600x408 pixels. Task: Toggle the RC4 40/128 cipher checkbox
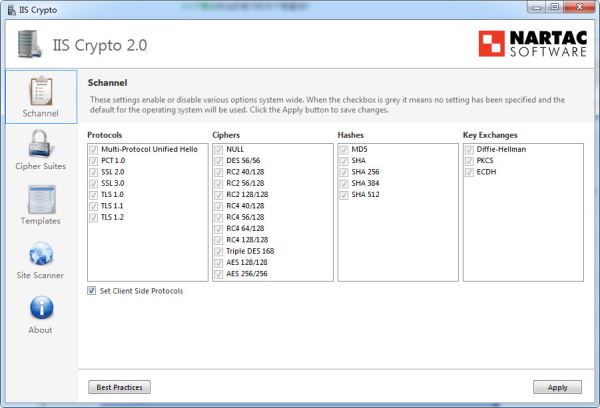click(x=218, y=206)
